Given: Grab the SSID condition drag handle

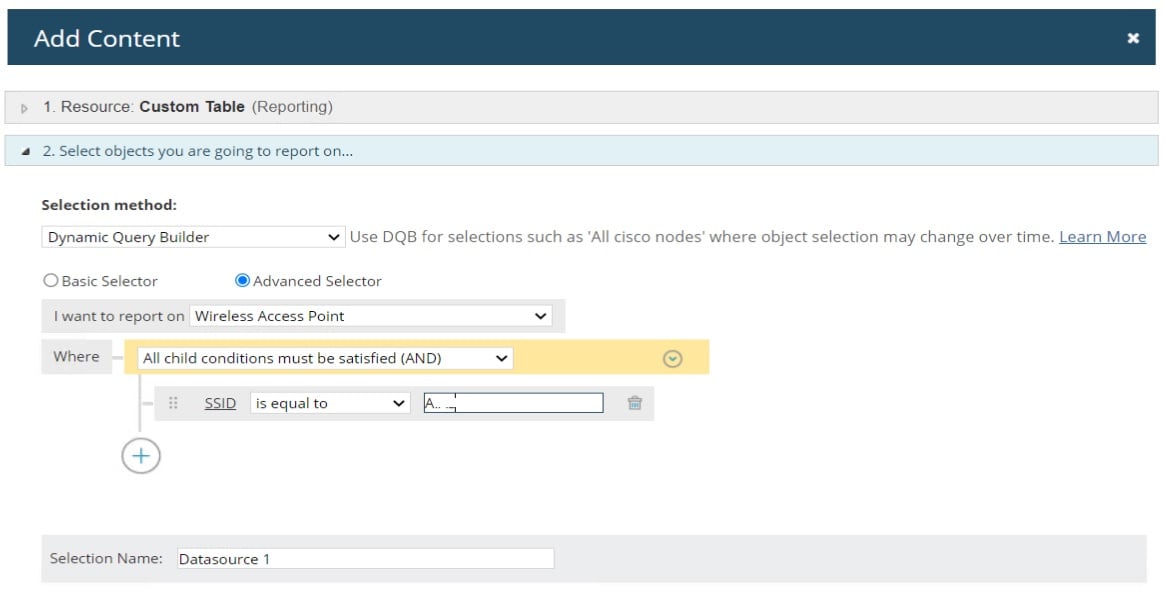Looking at the screenshot, I should (173, 403).
